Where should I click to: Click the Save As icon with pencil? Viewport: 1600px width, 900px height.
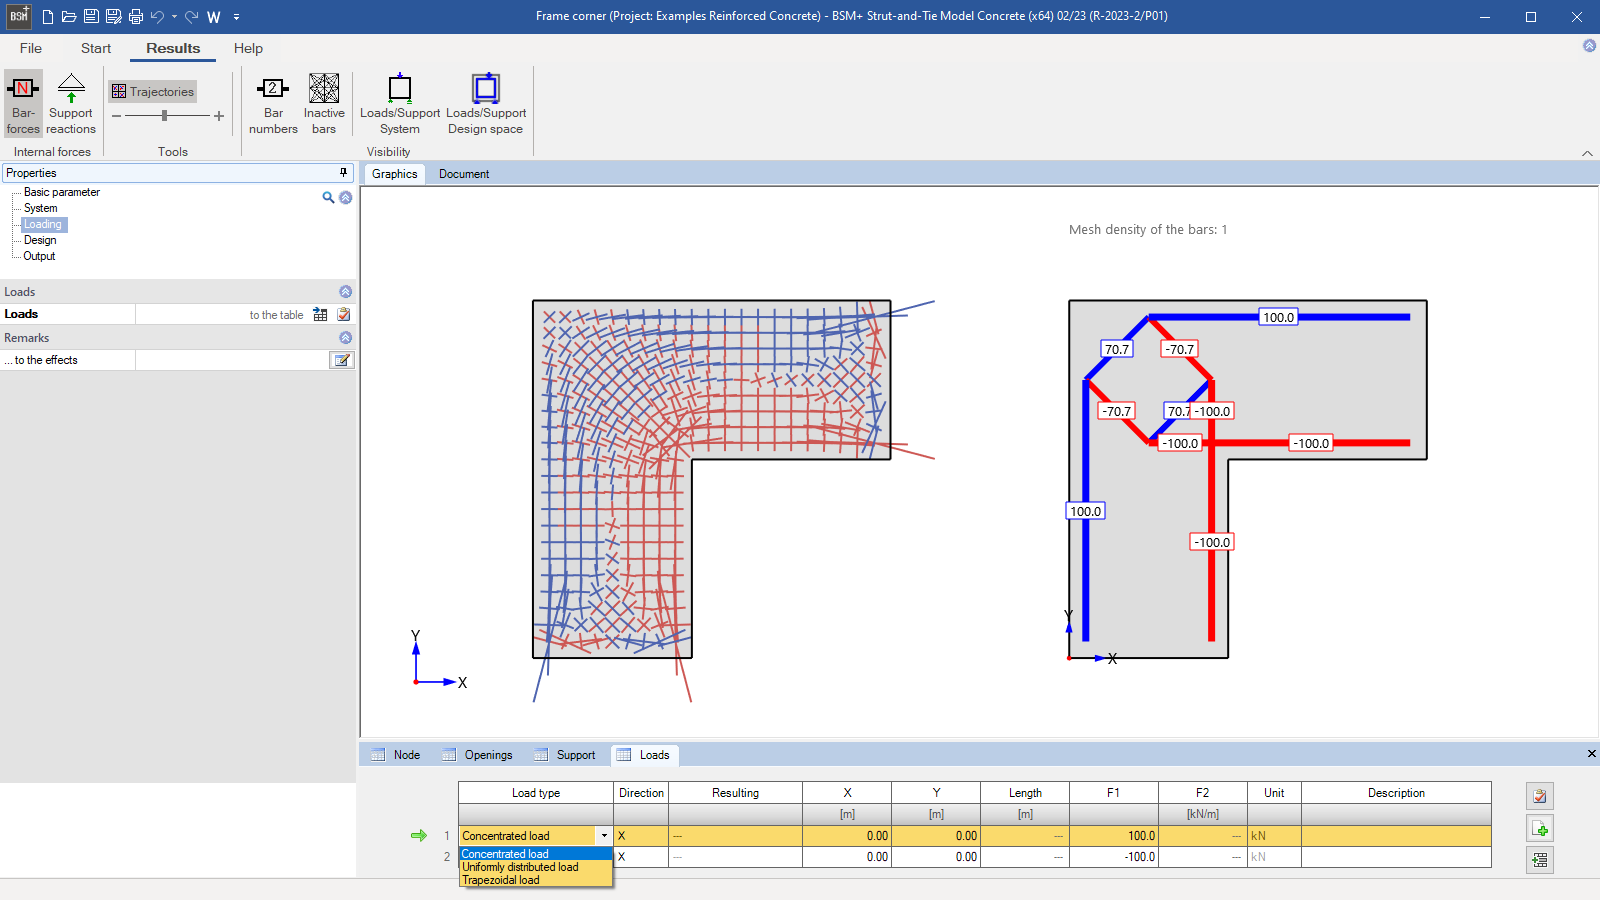click(113, 17)
